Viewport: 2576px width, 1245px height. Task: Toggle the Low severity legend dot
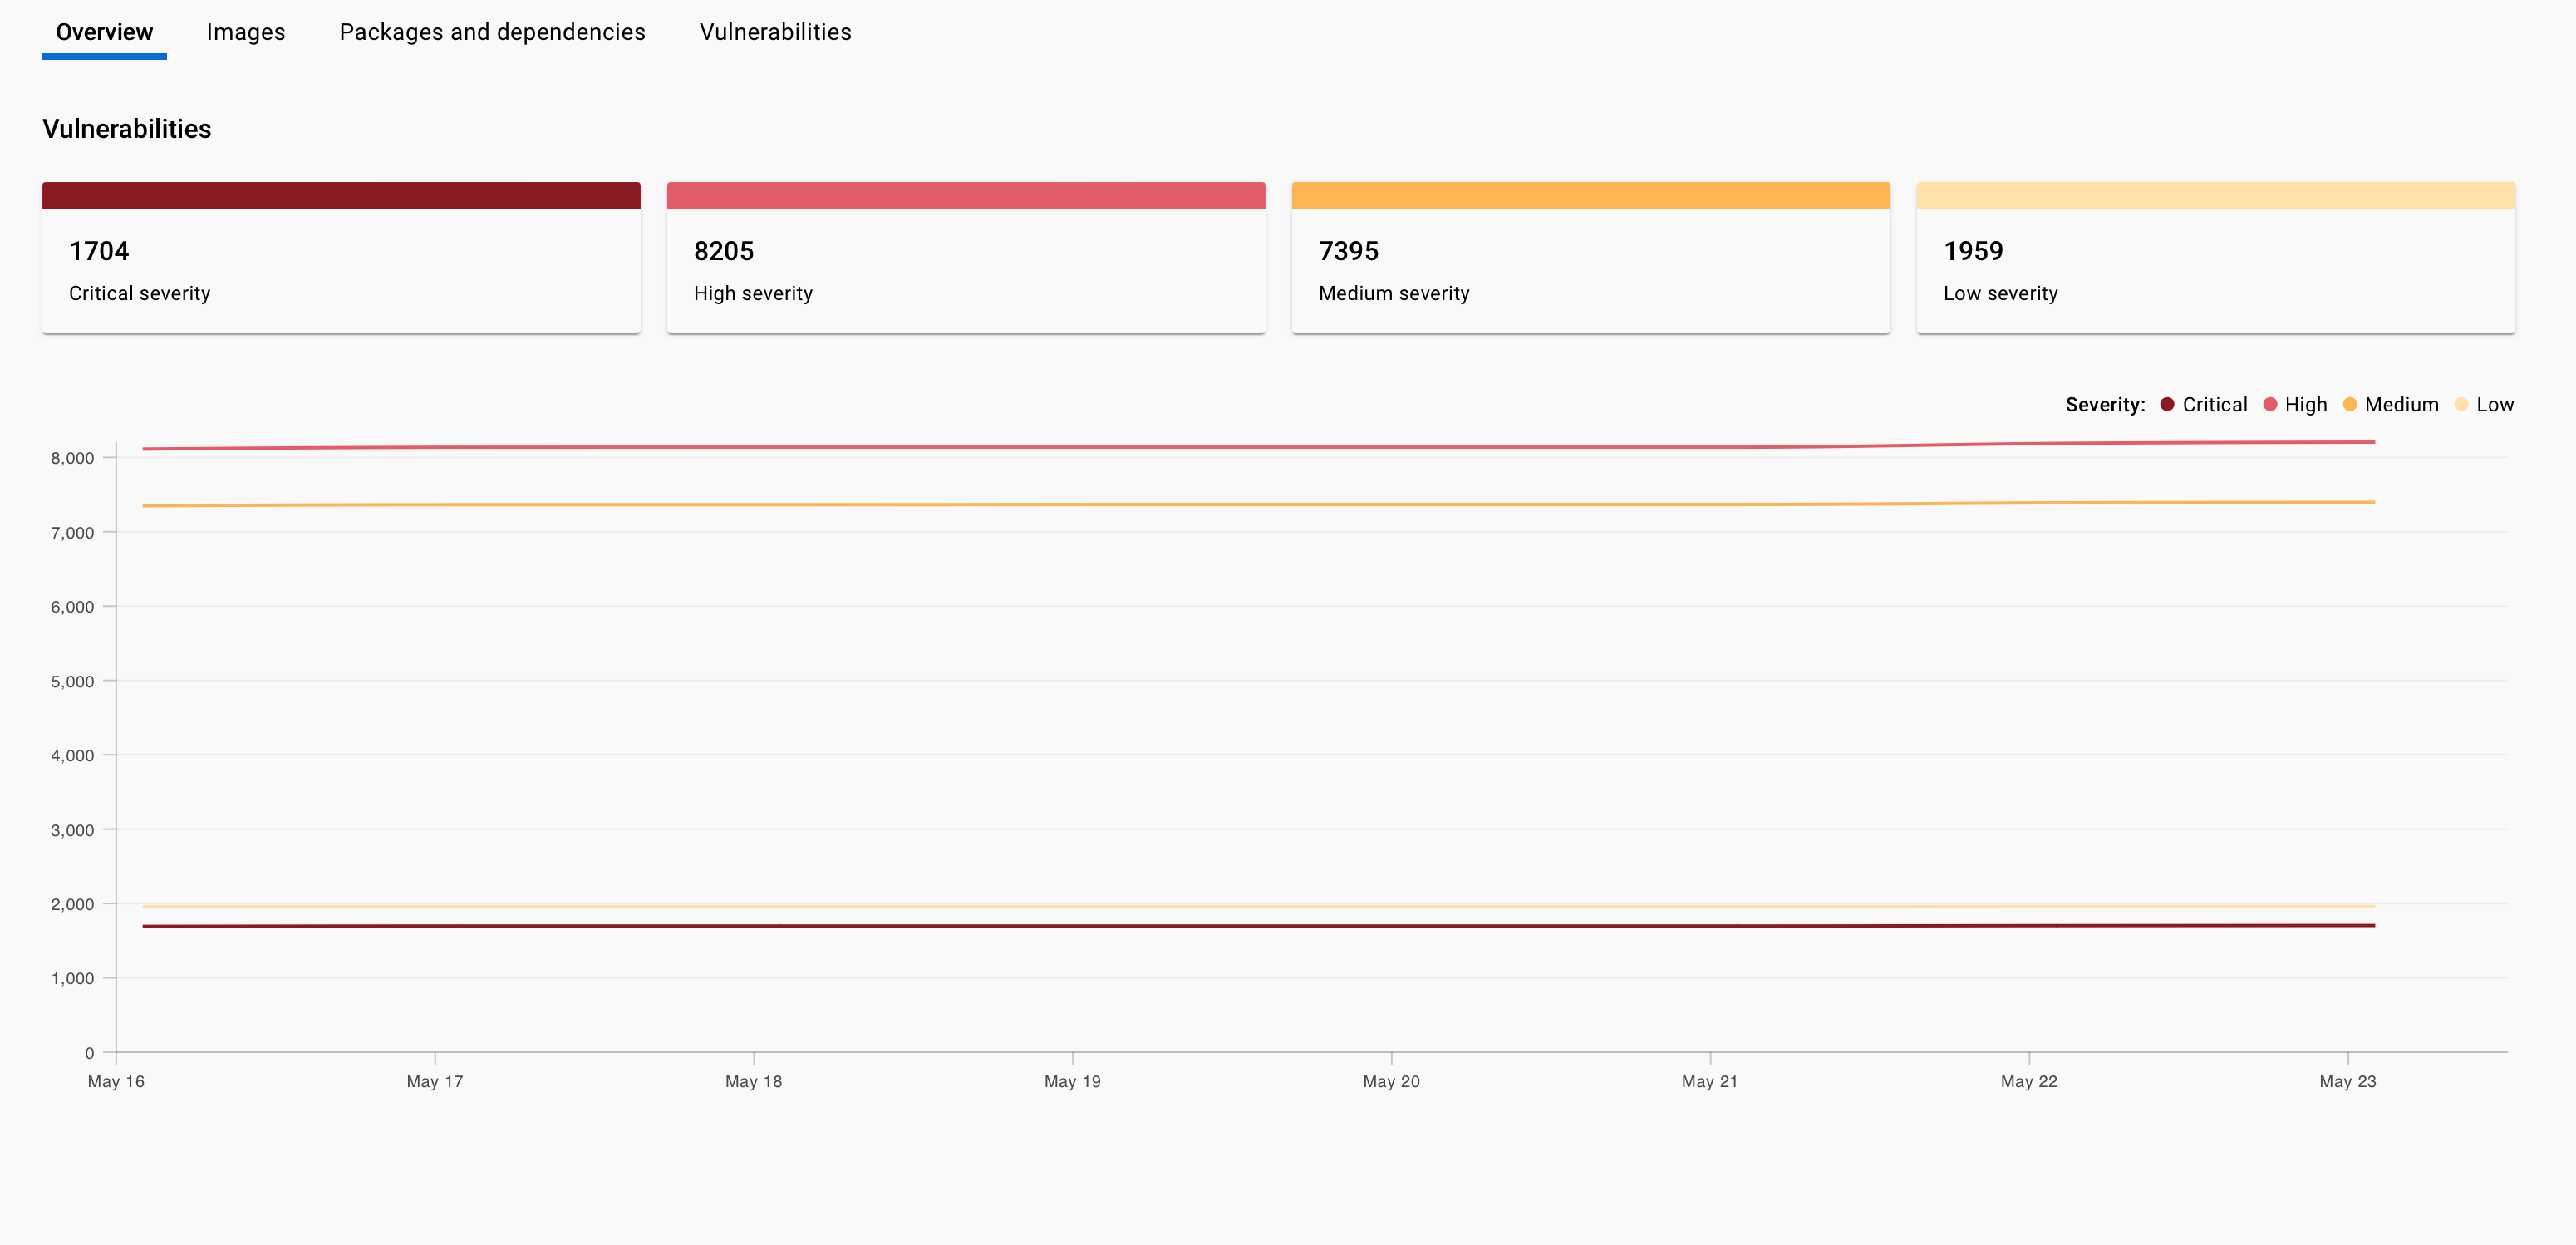tap(2461, 405)
